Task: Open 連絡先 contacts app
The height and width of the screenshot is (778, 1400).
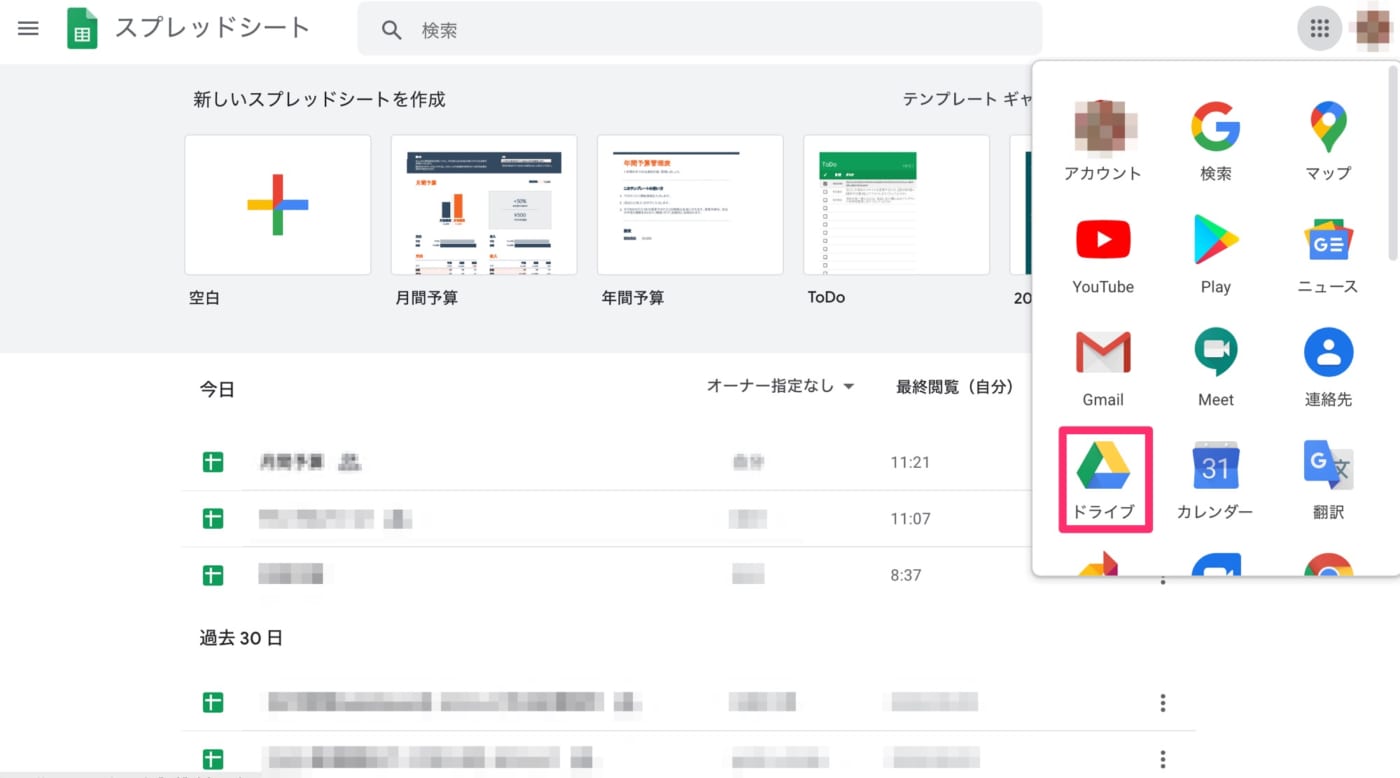Action: [x=1328, y=367]
